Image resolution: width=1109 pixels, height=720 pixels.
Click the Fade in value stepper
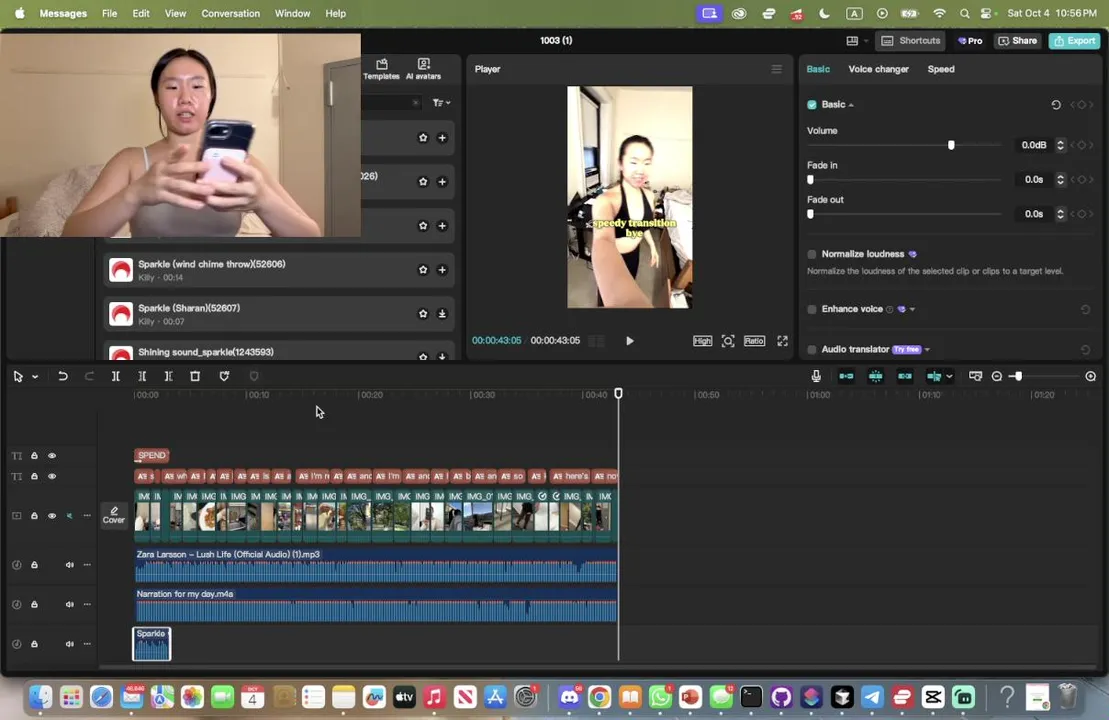coord(1060,180)
